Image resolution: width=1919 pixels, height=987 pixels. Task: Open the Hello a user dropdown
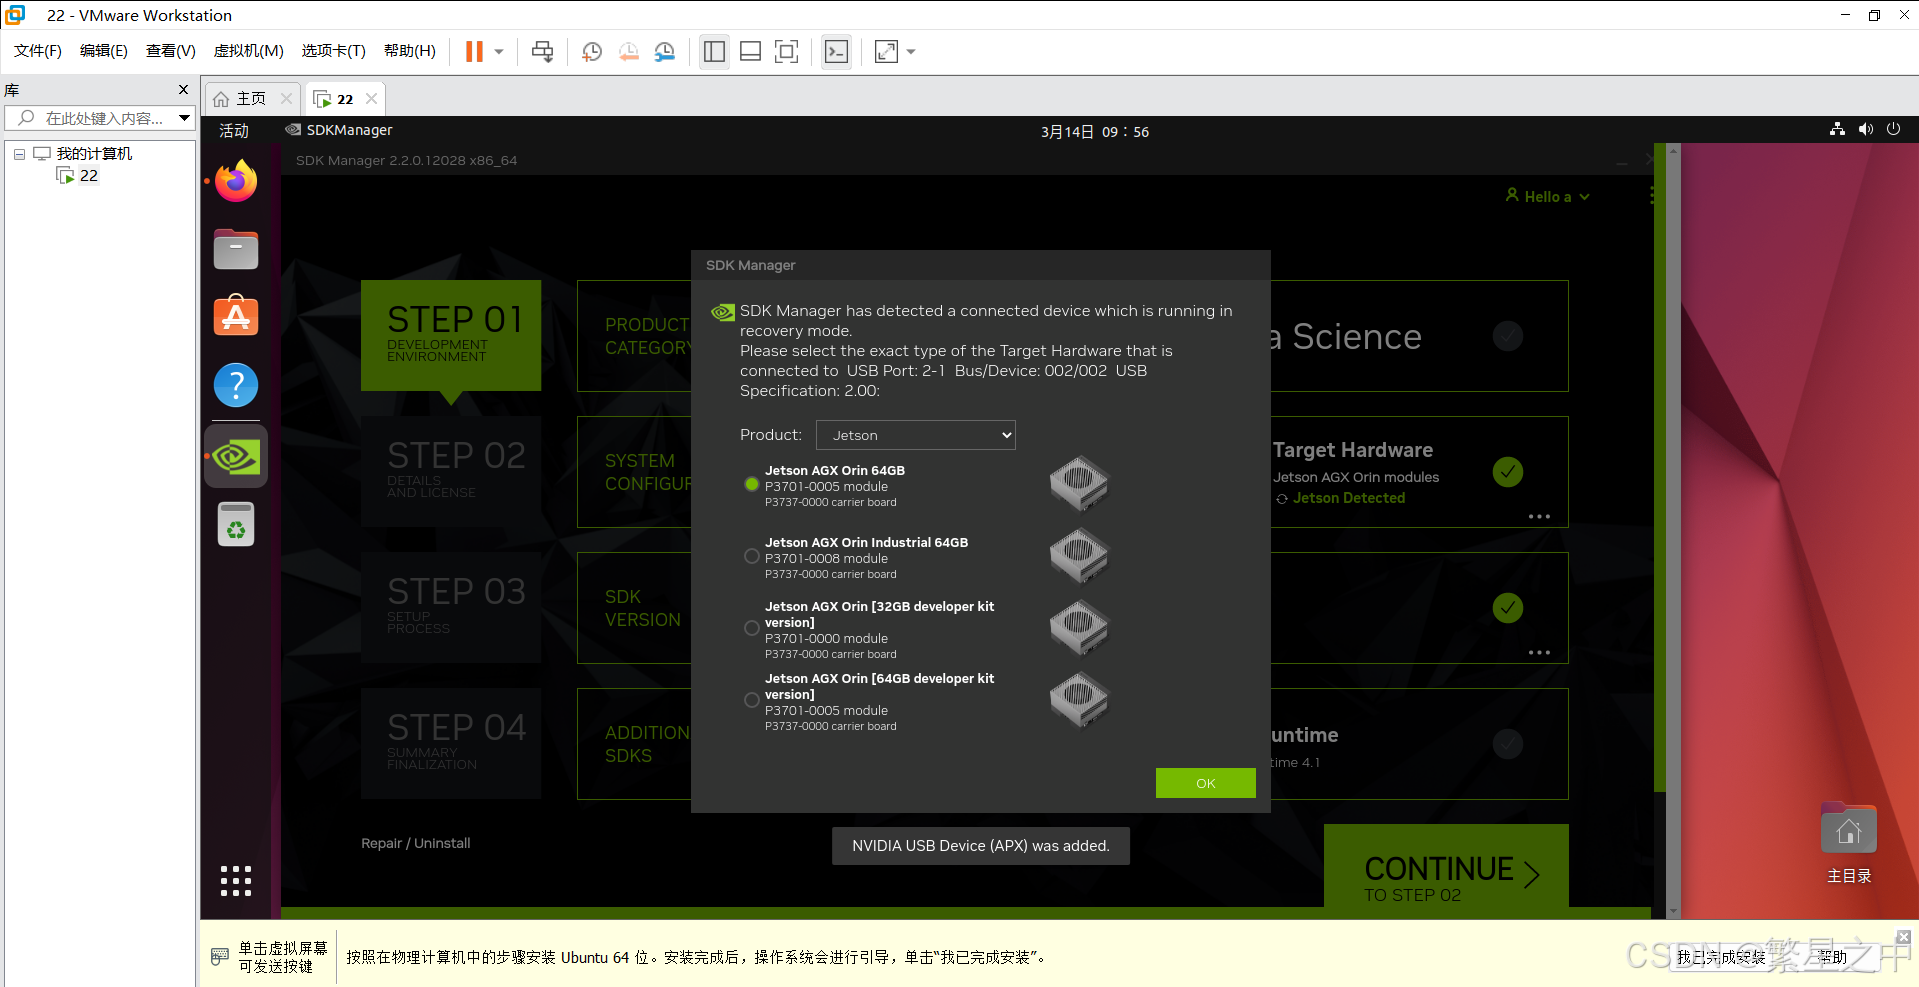pos(1547,196)
